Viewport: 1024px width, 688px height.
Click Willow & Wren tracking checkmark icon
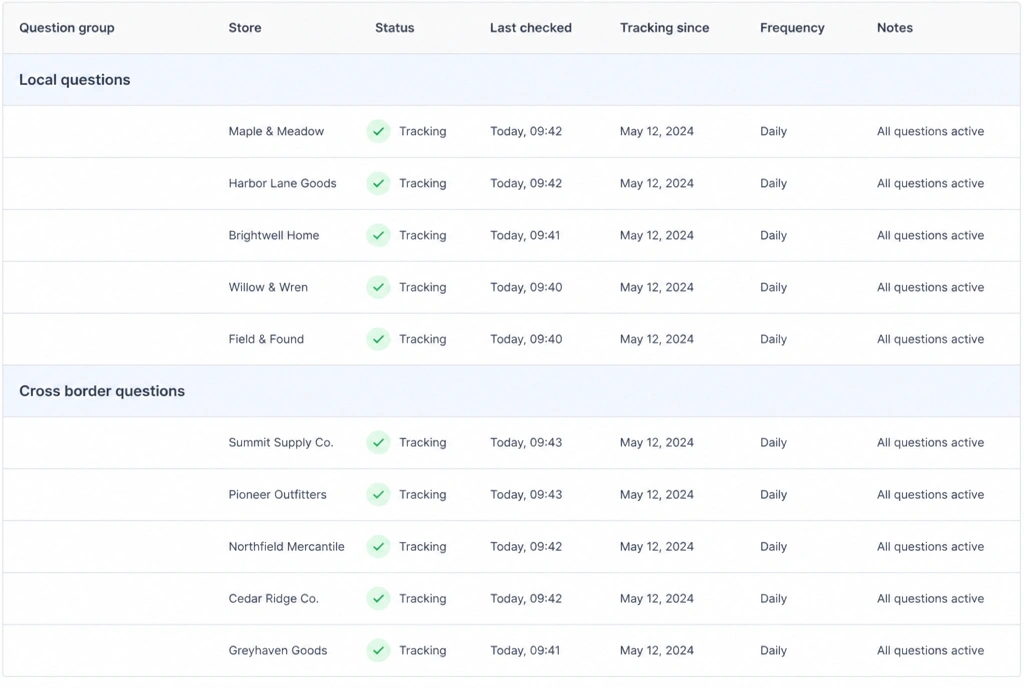click(378, 287)
